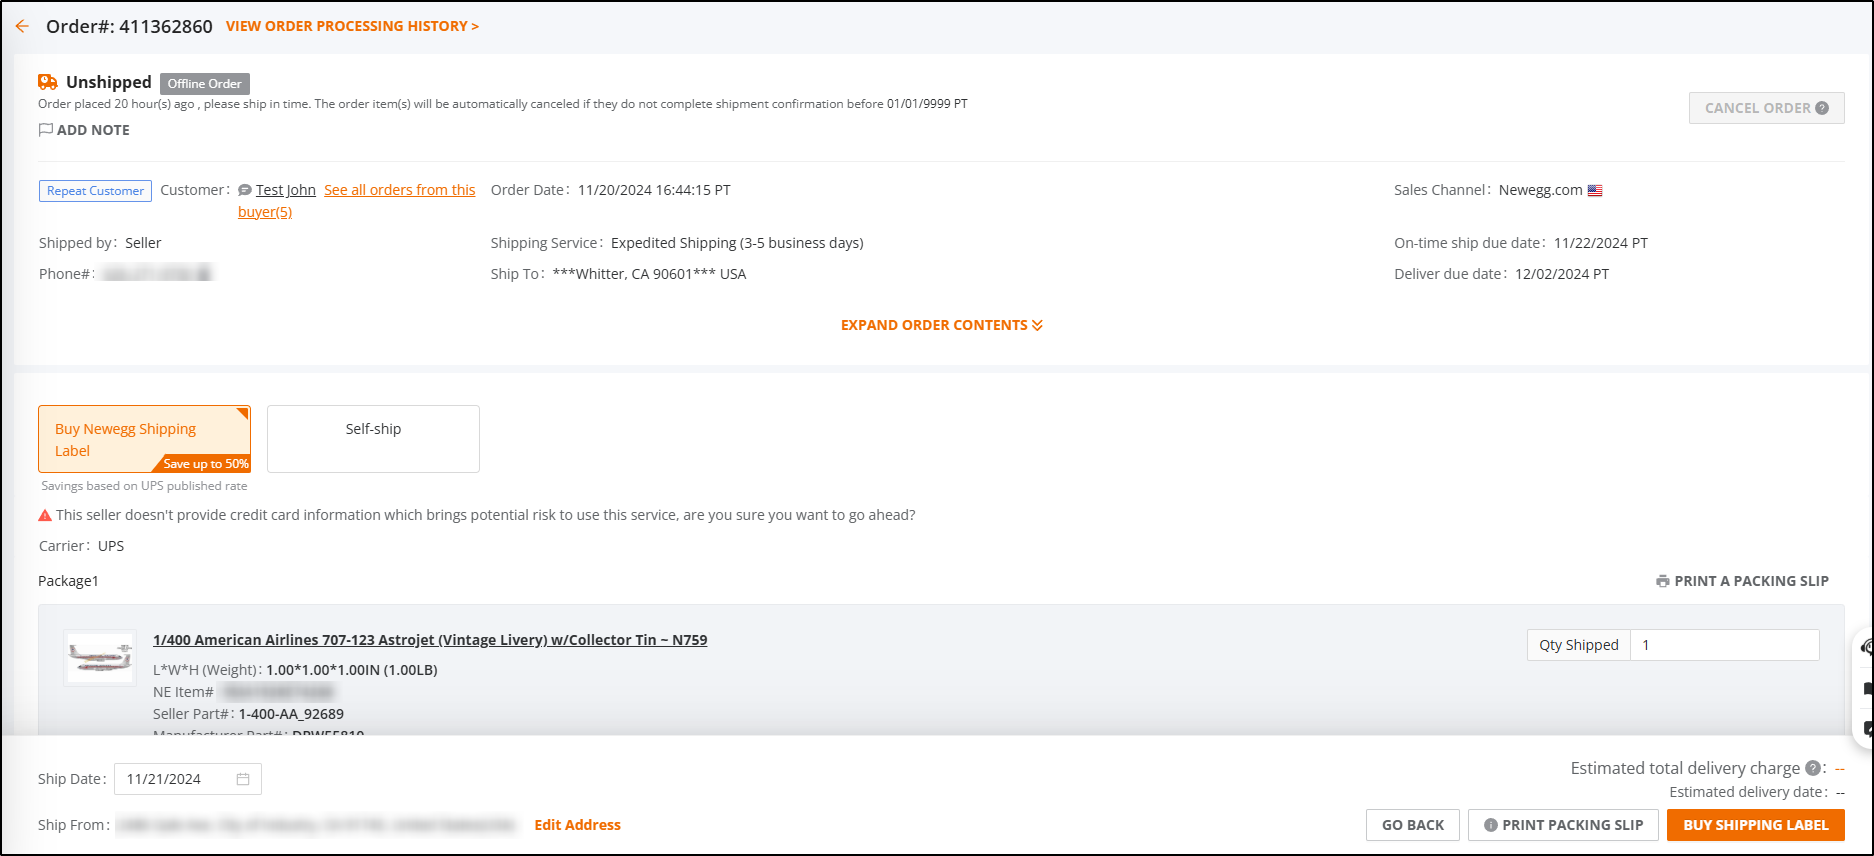Open customer Test John link
Viewport: 1874px width, 856px height.
(x=286, y=190)
